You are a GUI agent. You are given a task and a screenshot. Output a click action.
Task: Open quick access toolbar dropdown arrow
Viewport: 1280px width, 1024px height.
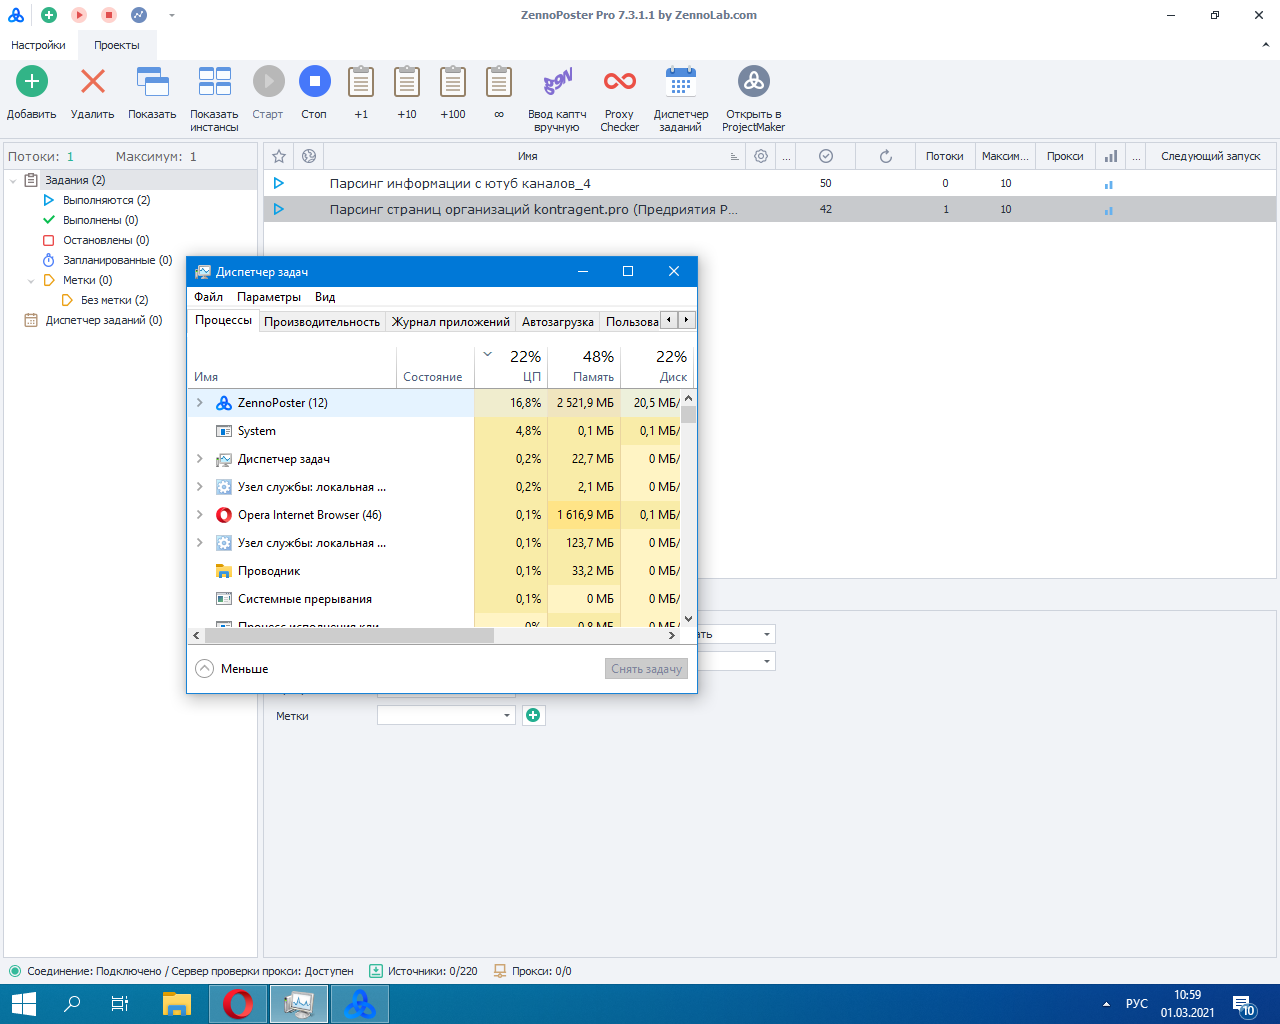coord(172,15)
